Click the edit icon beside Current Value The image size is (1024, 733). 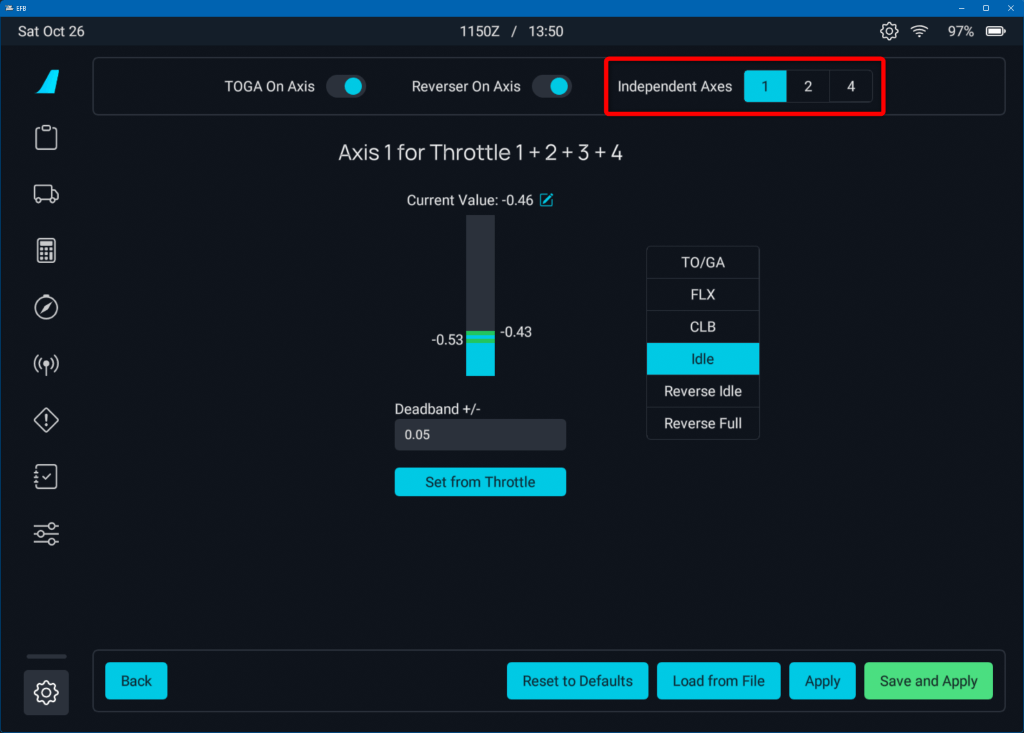tap(547, 200)
